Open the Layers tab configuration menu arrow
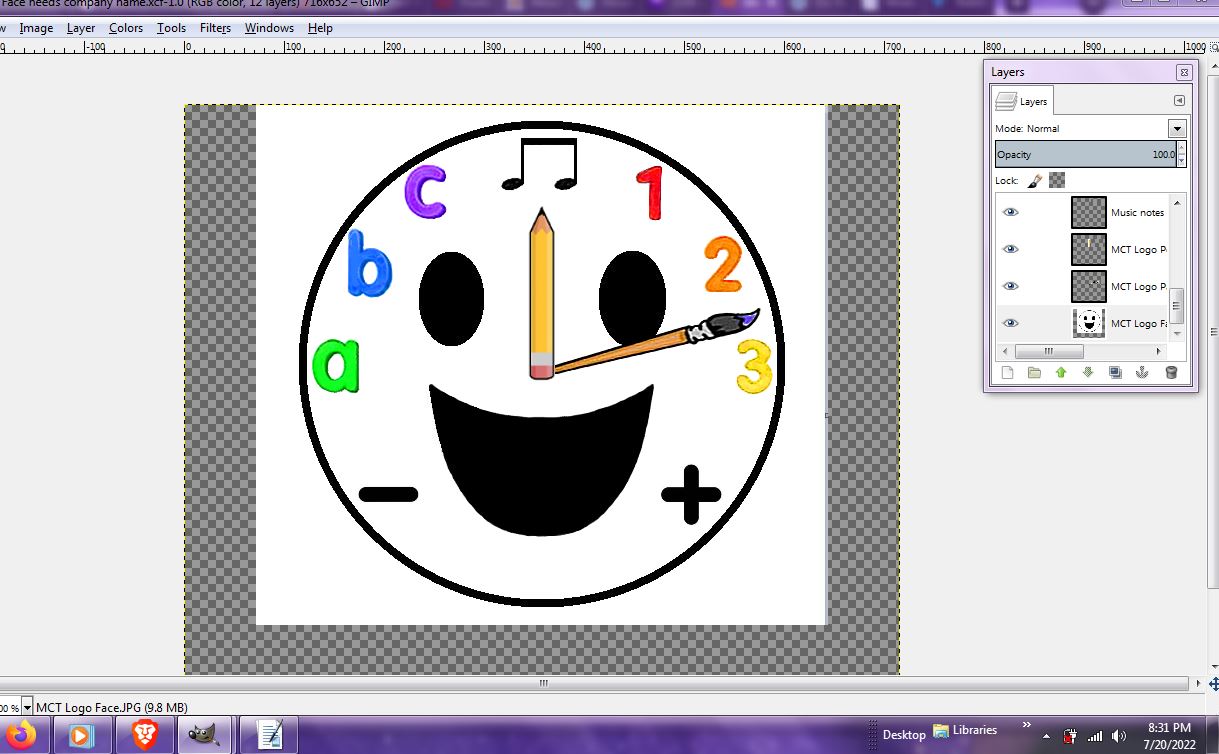This screenshot has width=1219, height=754. tap(1179, 101)
